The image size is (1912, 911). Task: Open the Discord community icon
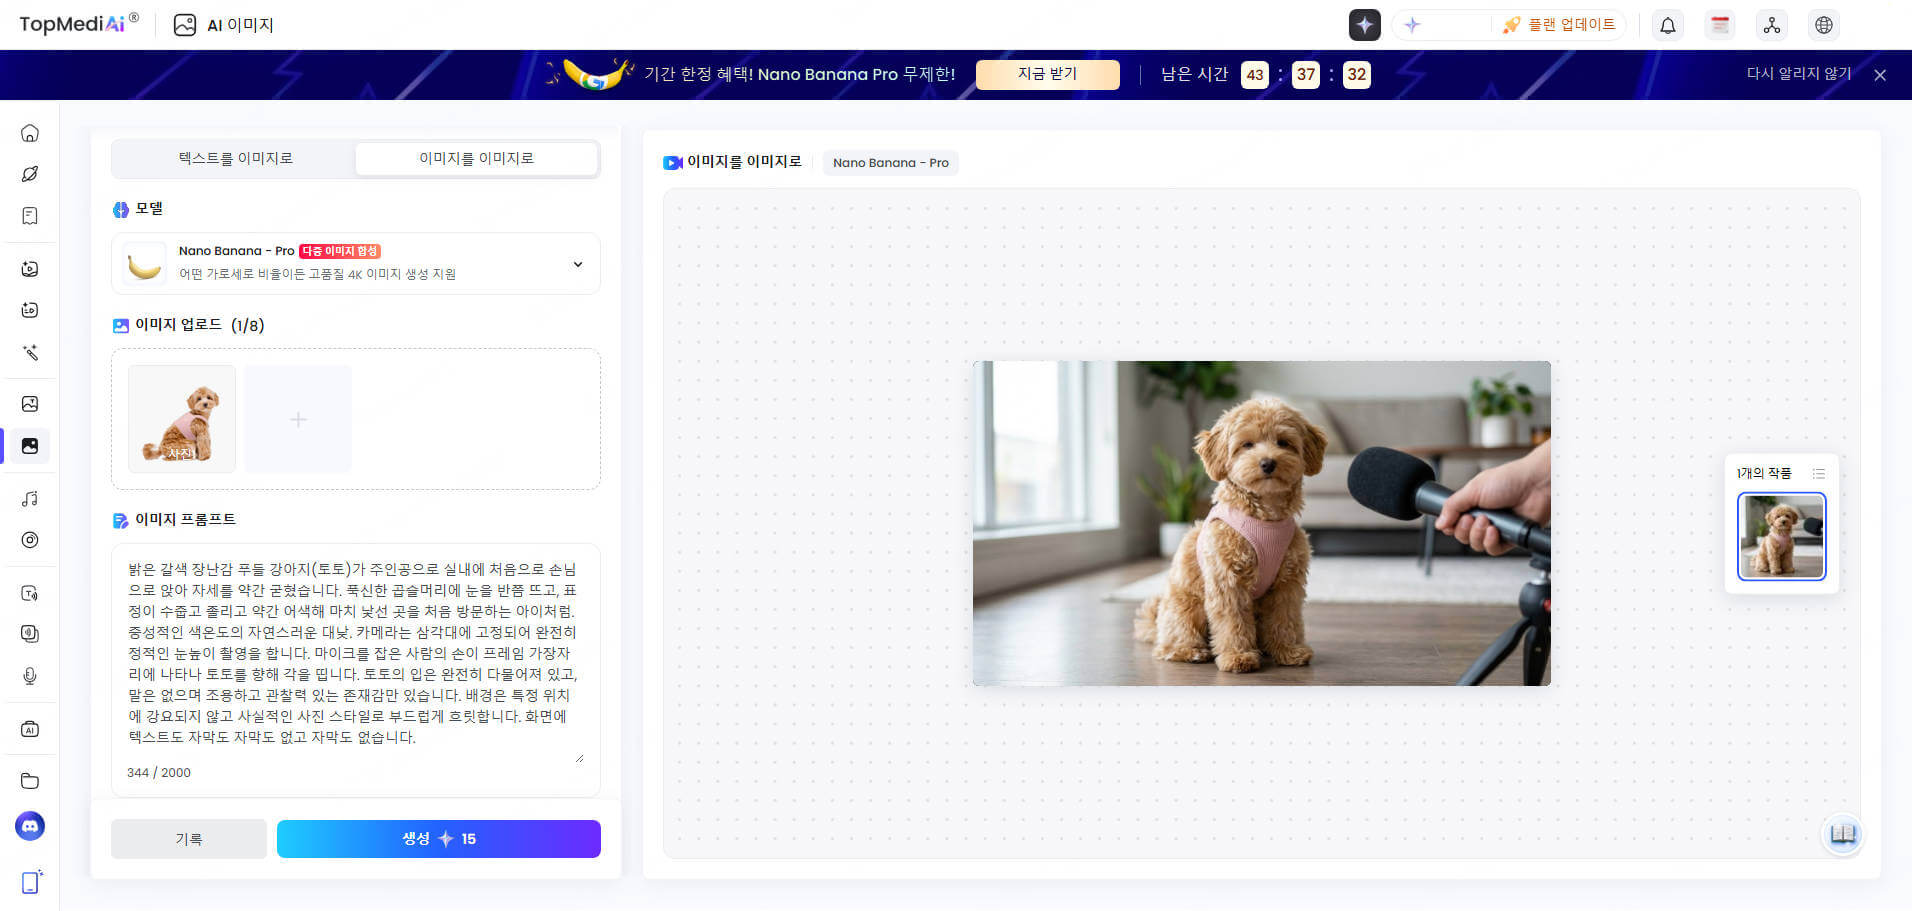30,826
